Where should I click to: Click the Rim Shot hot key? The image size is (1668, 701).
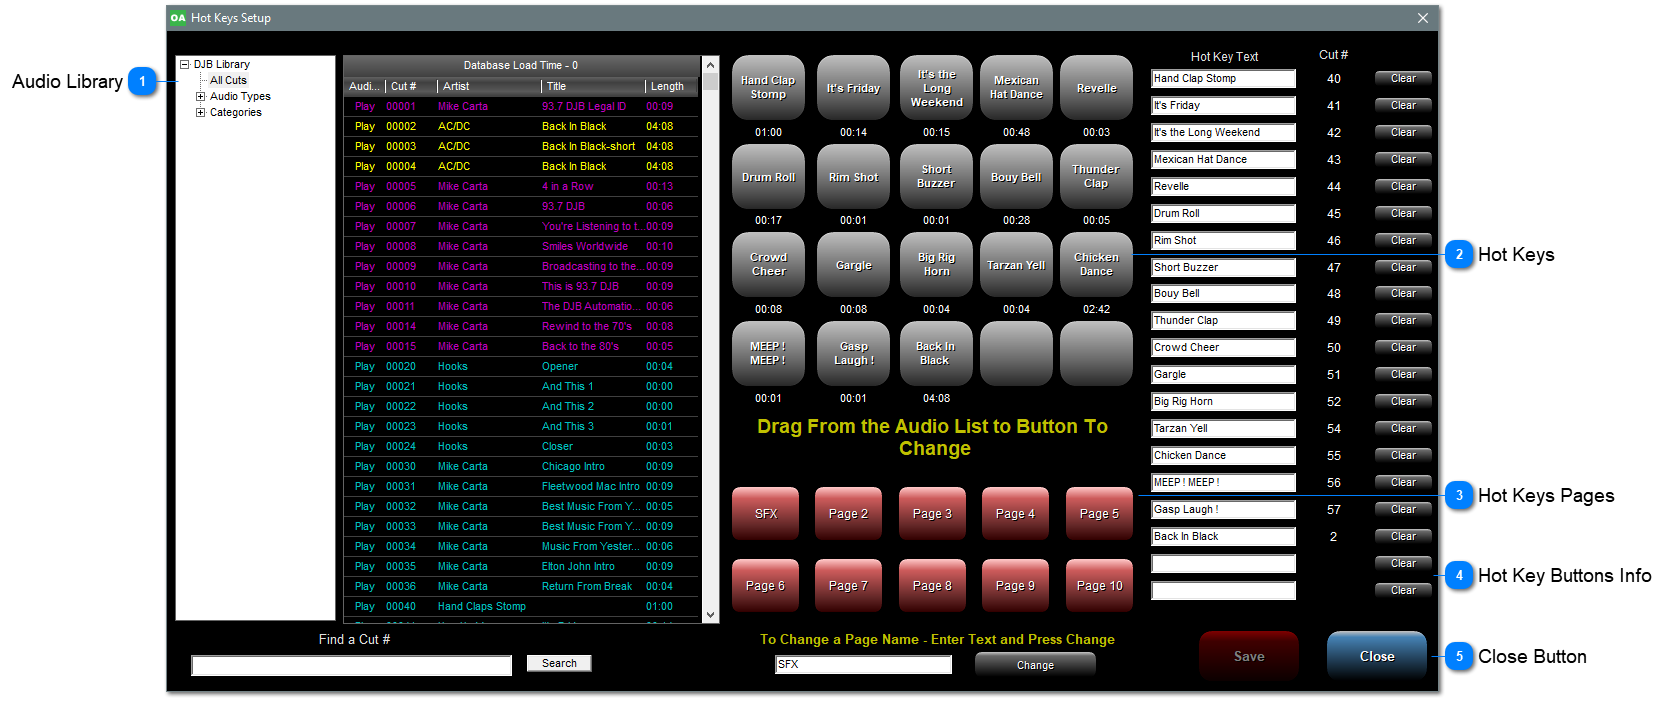click(x=853, y=176)
